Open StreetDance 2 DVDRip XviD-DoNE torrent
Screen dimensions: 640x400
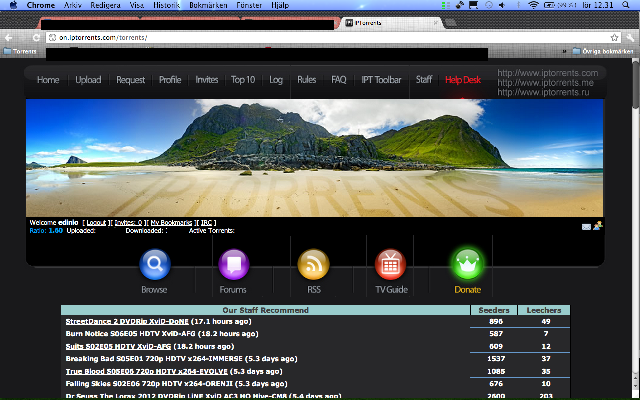[x=127, y=322]
